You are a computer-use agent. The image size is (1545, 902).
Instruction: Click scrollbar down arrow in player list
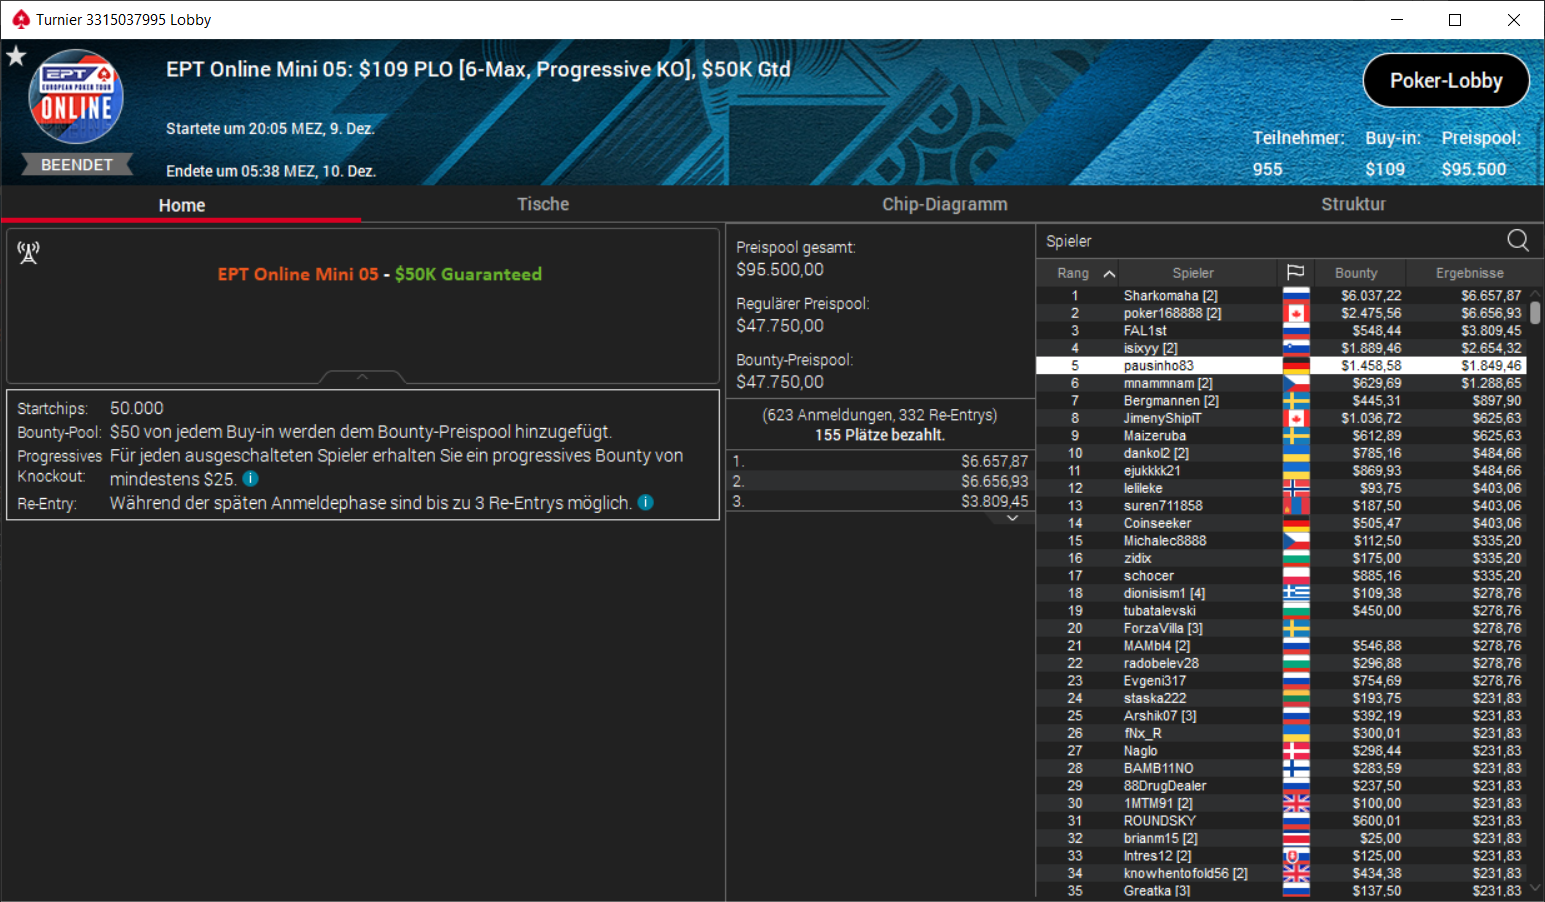click(x=1535, y=888)
